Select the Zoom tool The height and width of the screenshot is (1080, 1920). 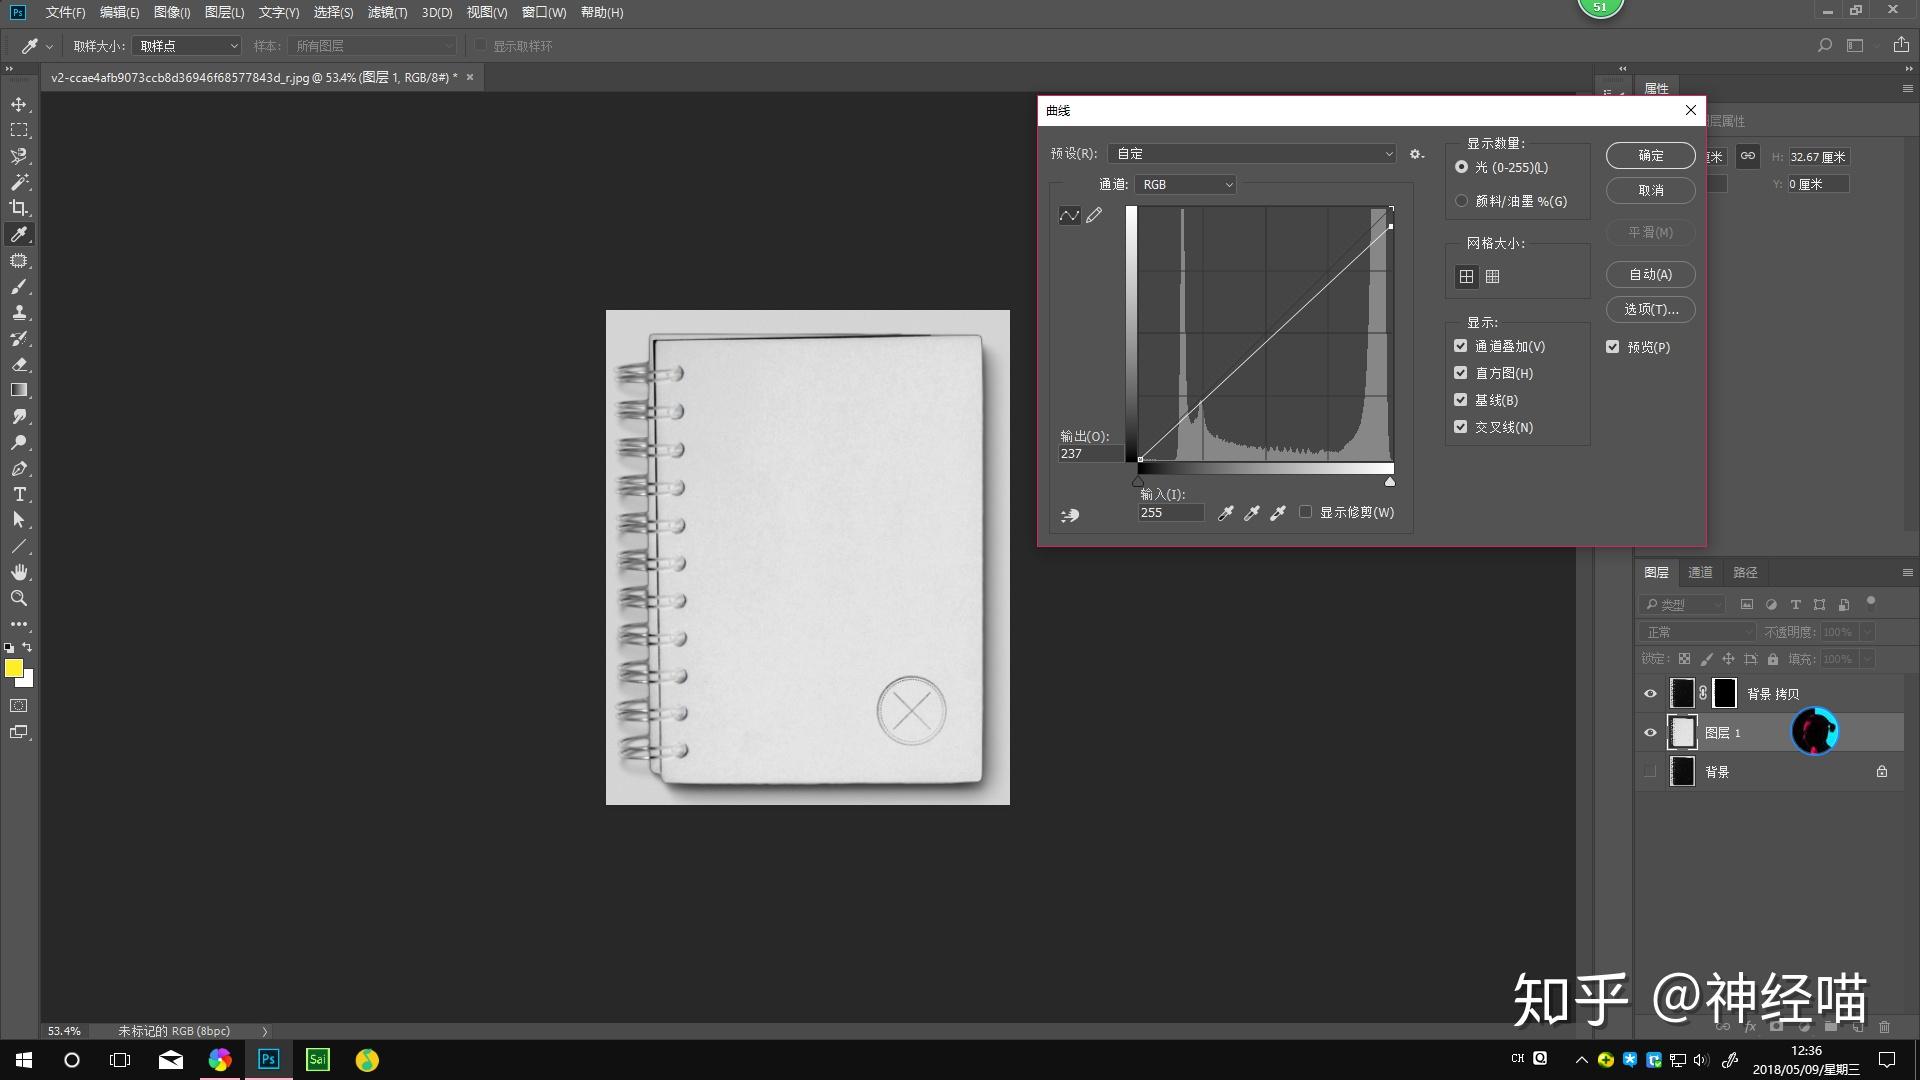(x=19, y=598)
